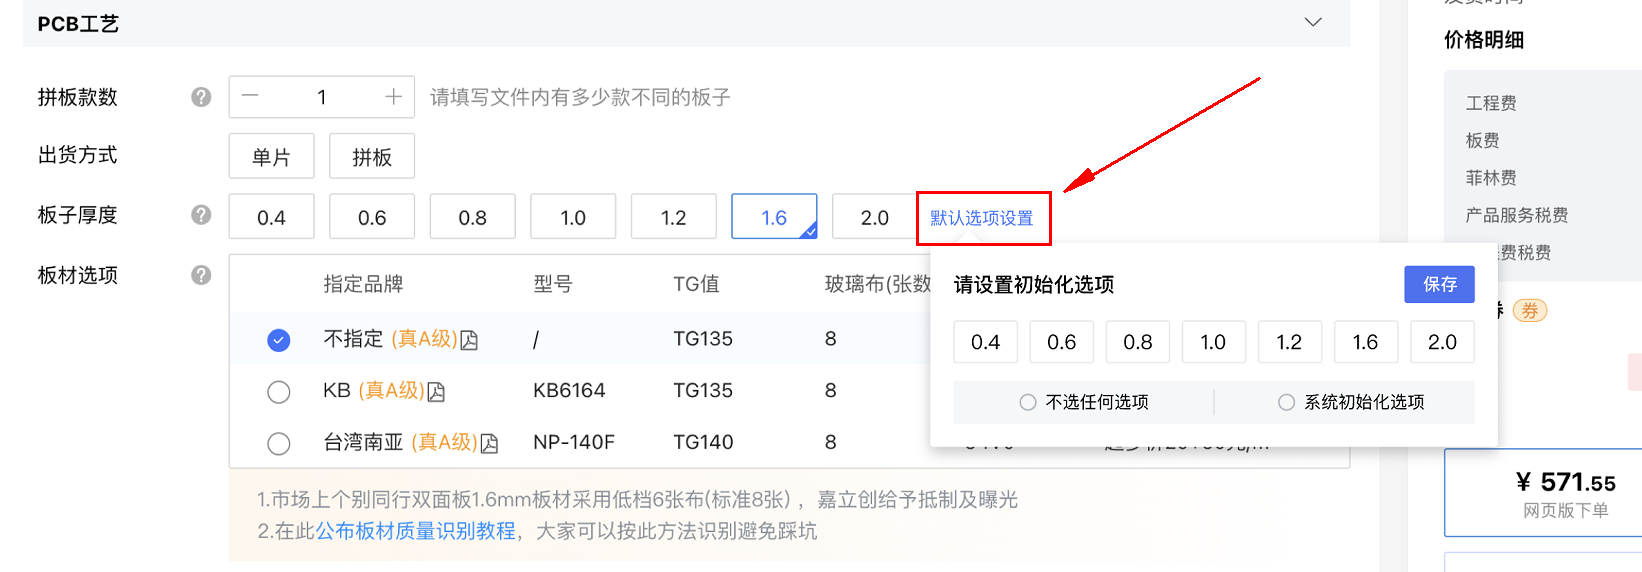Open 公布板材质量识别教程 link
Screen dimensions: 1642x572
(416, 531)
